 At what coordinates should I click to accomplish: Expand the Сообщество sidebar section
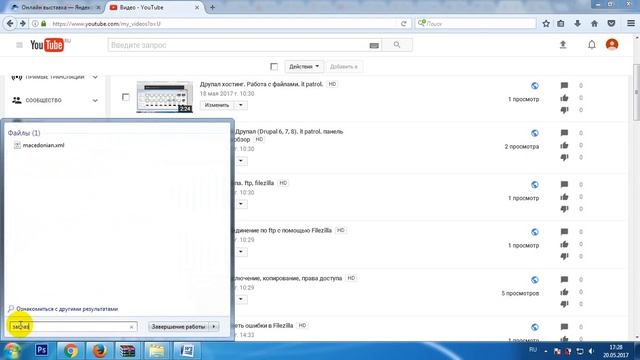point(95,100)
